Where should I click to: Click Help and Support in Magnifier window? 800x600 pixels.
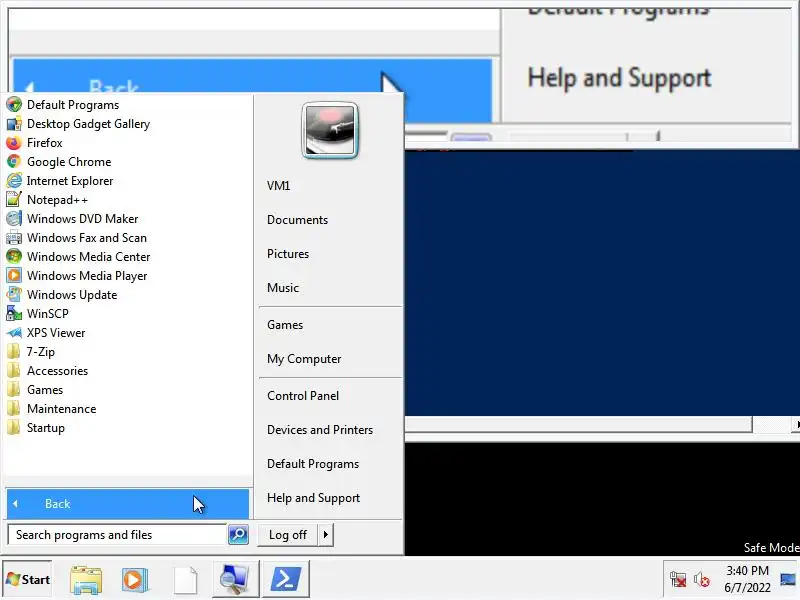[619, 78]
